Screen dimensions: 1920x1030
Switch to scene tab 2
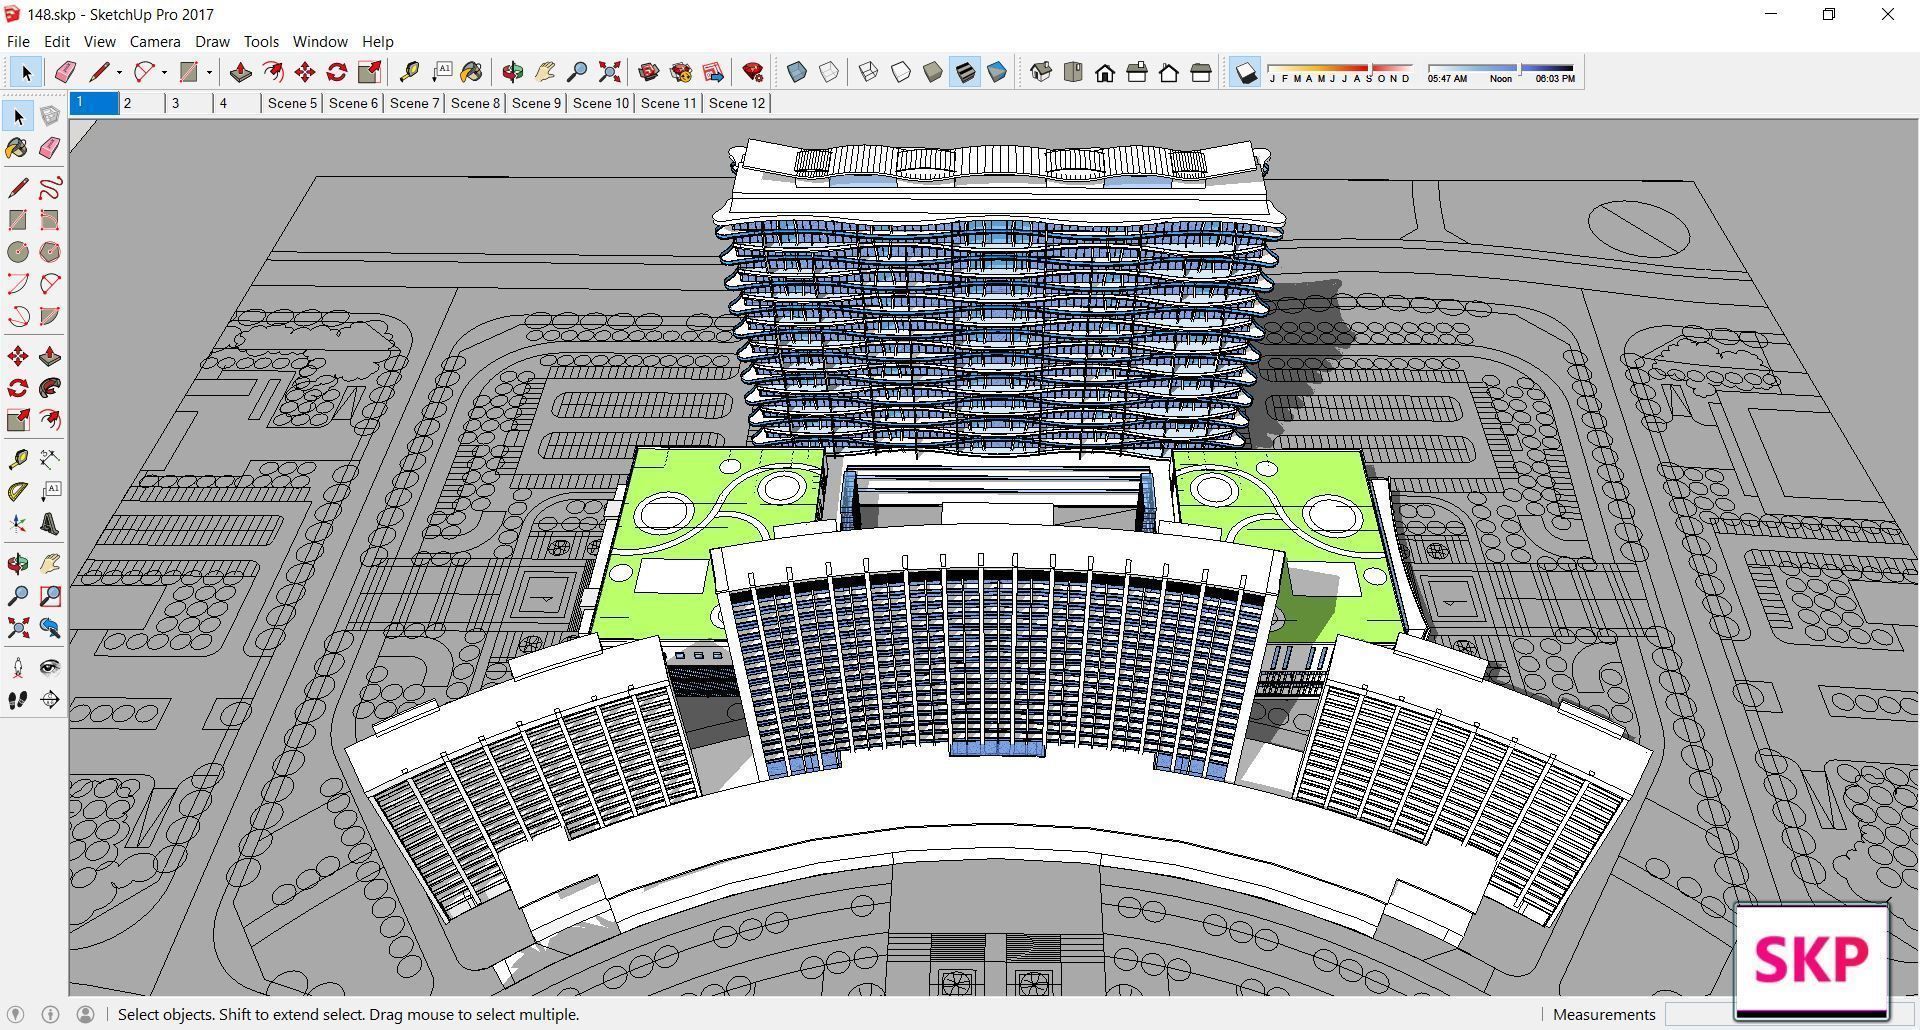(142, 103)
